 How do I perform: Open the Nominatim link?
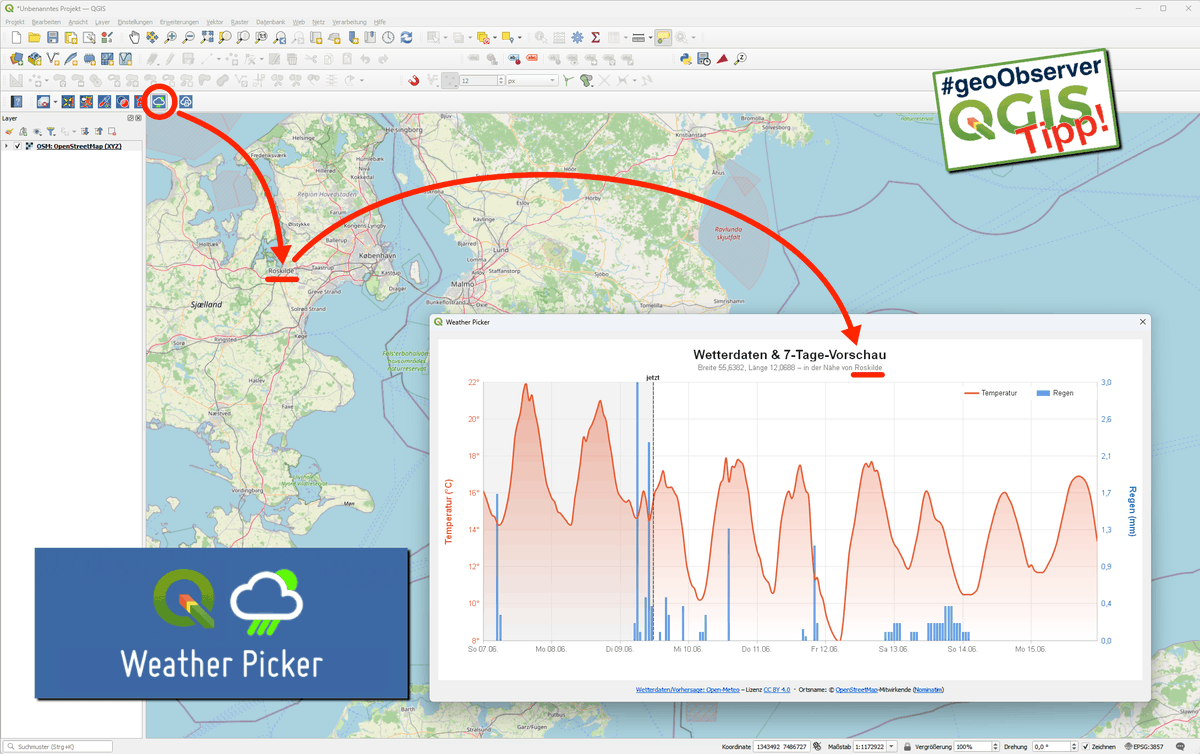(x=928, y=690)
